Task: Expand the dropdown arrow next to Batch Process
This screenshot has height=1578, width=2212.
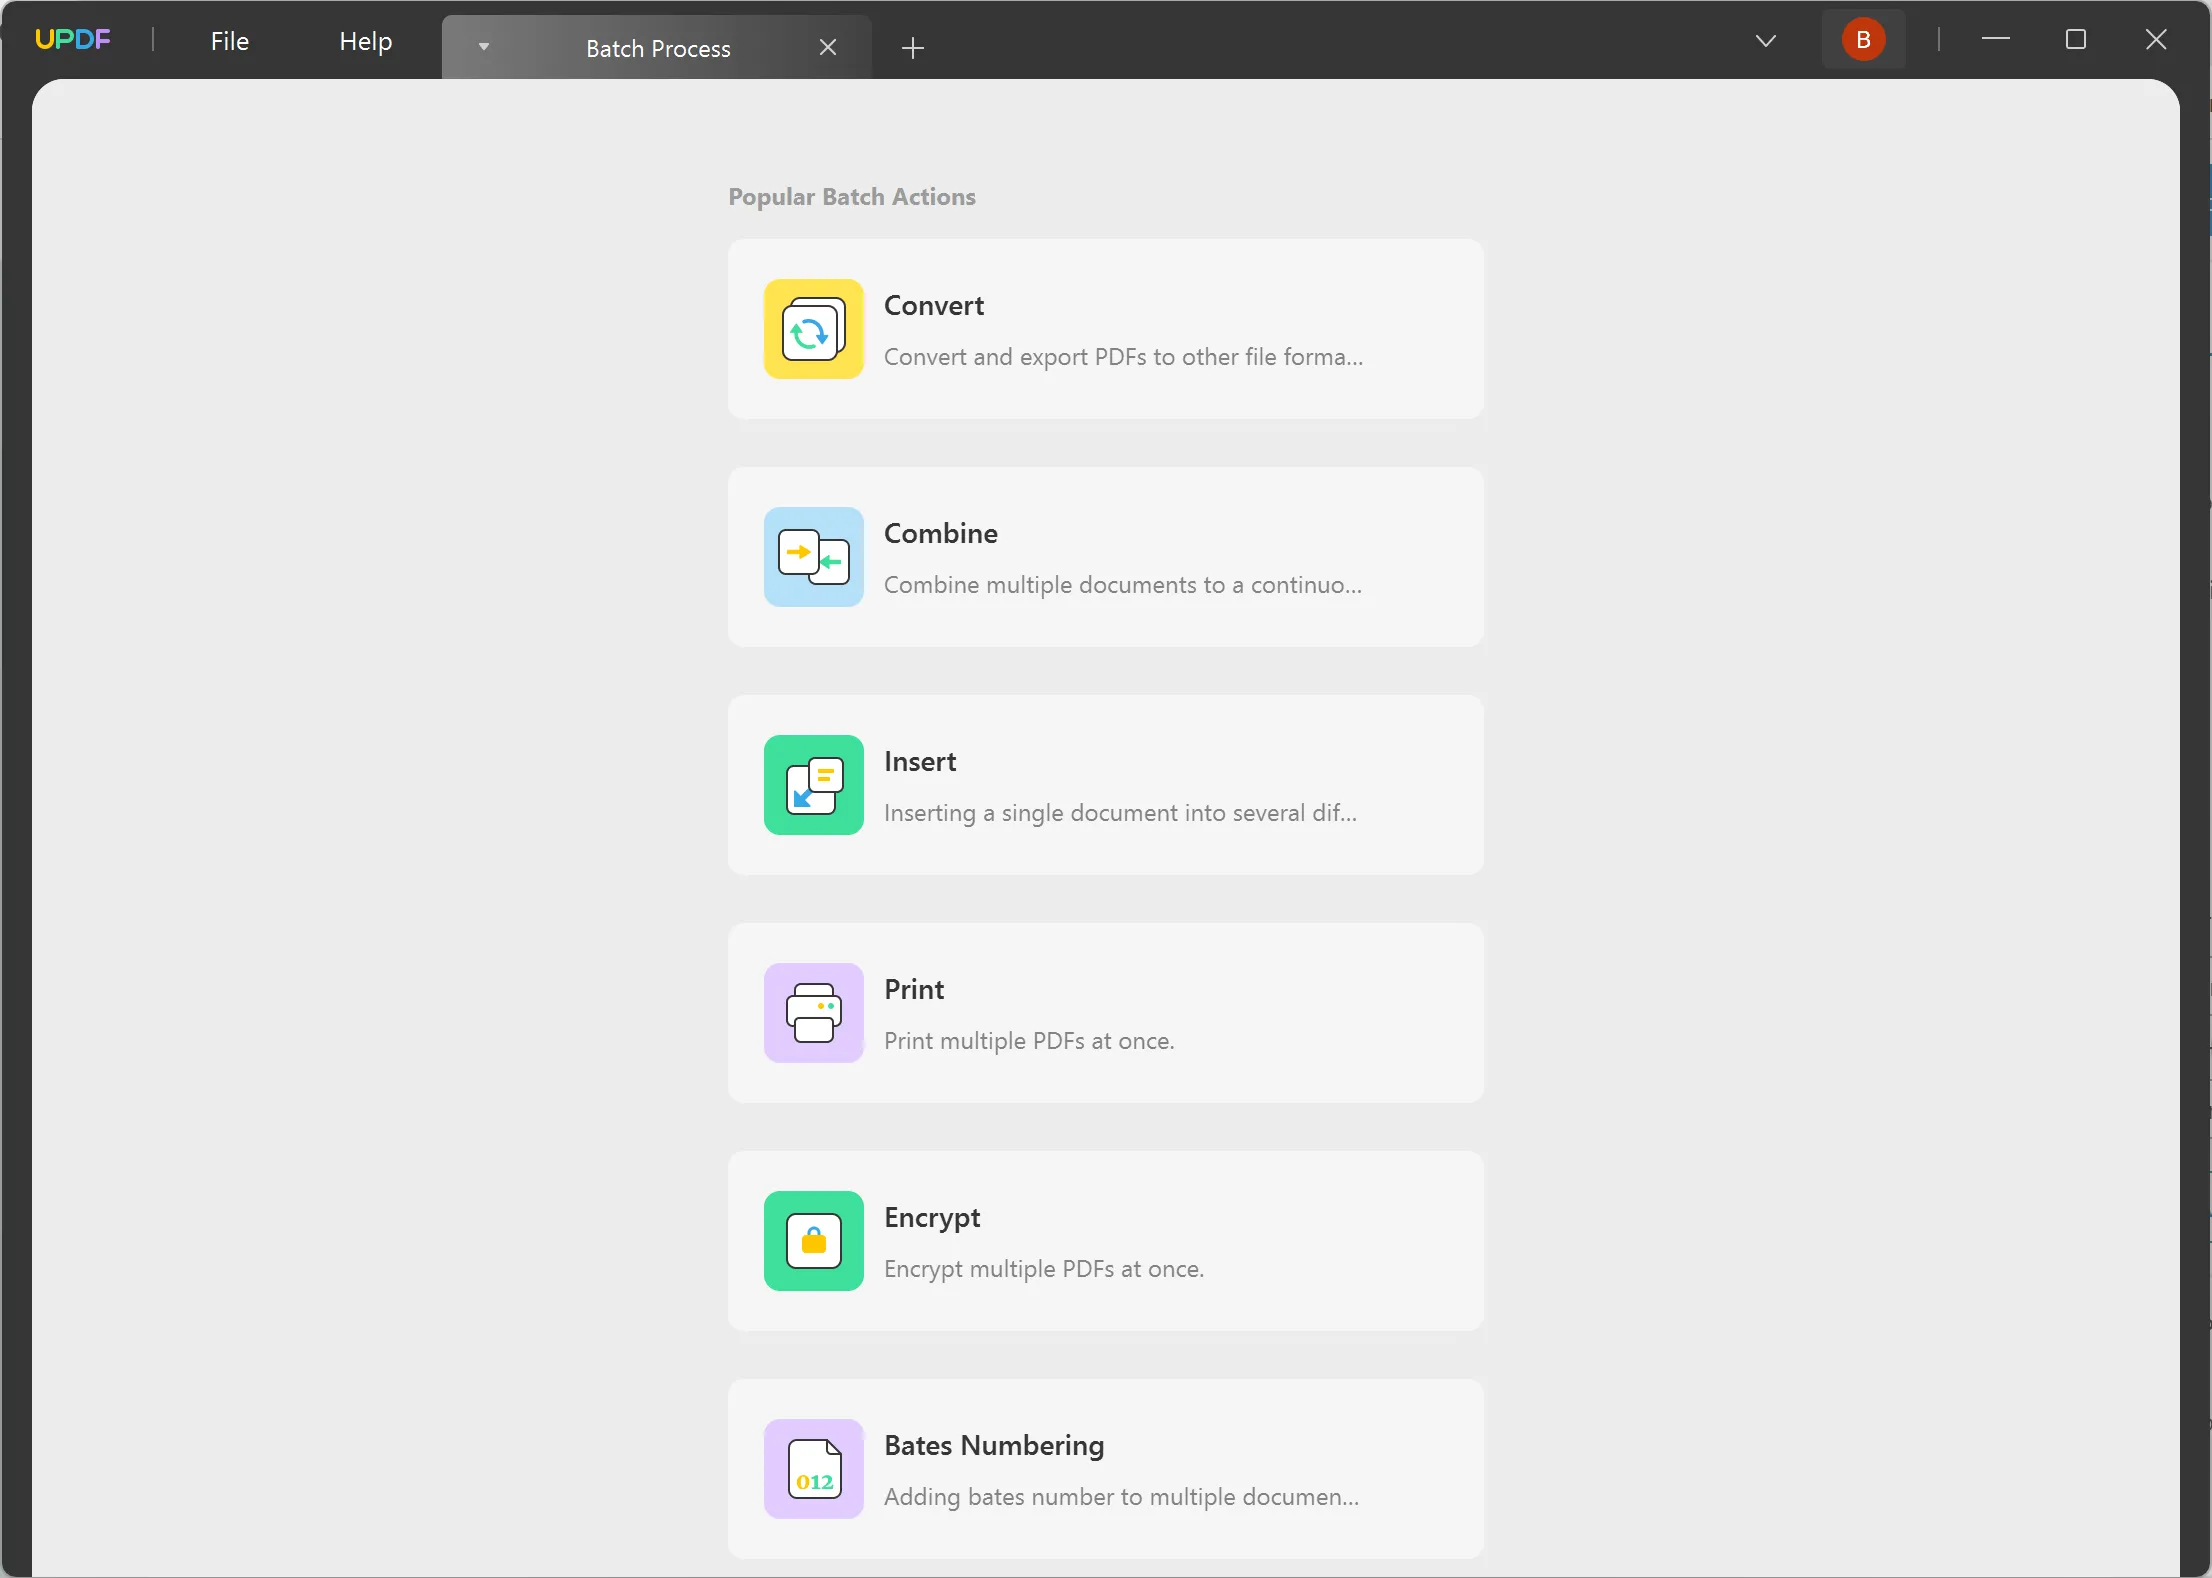Action: 483,46
